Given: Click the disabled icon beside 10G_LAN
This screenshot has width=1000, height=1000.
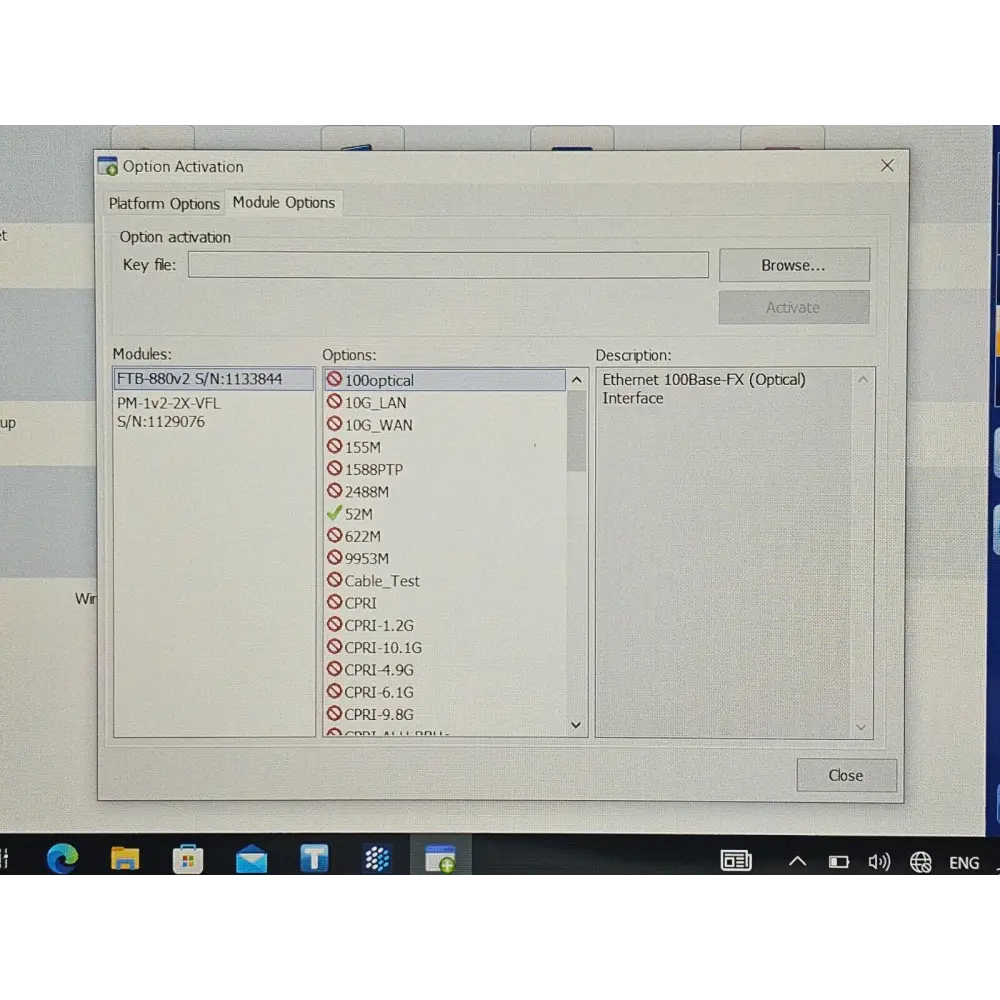Looking at the screenshot, I should (x=334, y=401).
